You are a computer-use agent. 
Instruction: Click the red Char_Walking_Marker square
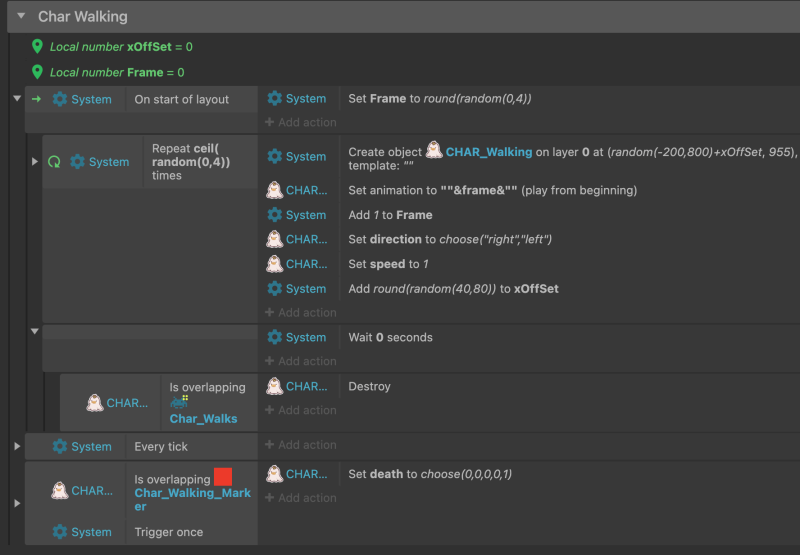[x=223, y=477]
